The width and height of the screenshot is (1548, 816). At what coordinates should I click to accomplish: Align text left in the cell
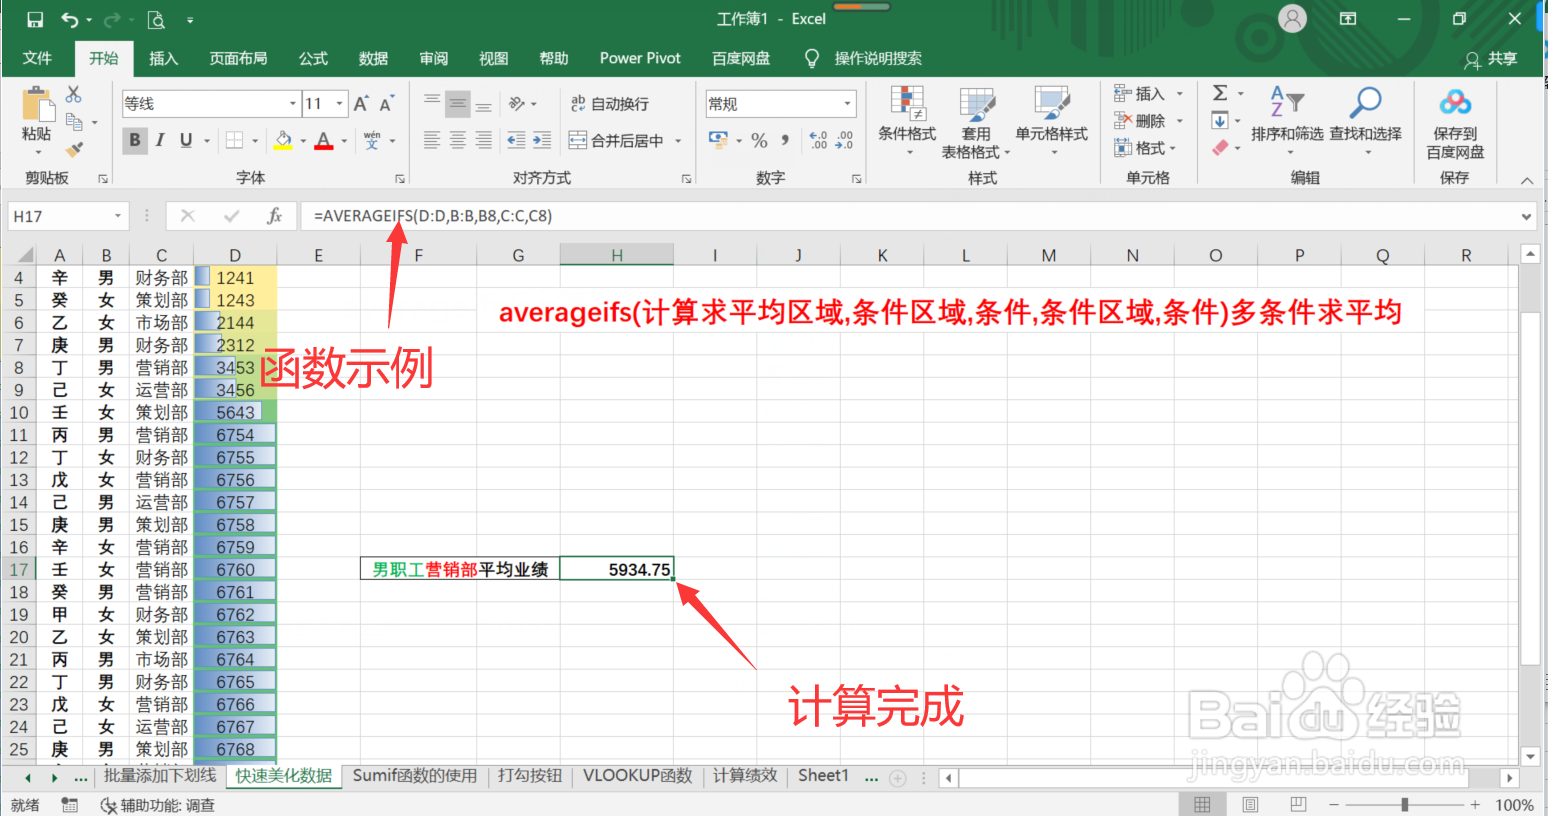pyautogui.click(x=432, y=140)
